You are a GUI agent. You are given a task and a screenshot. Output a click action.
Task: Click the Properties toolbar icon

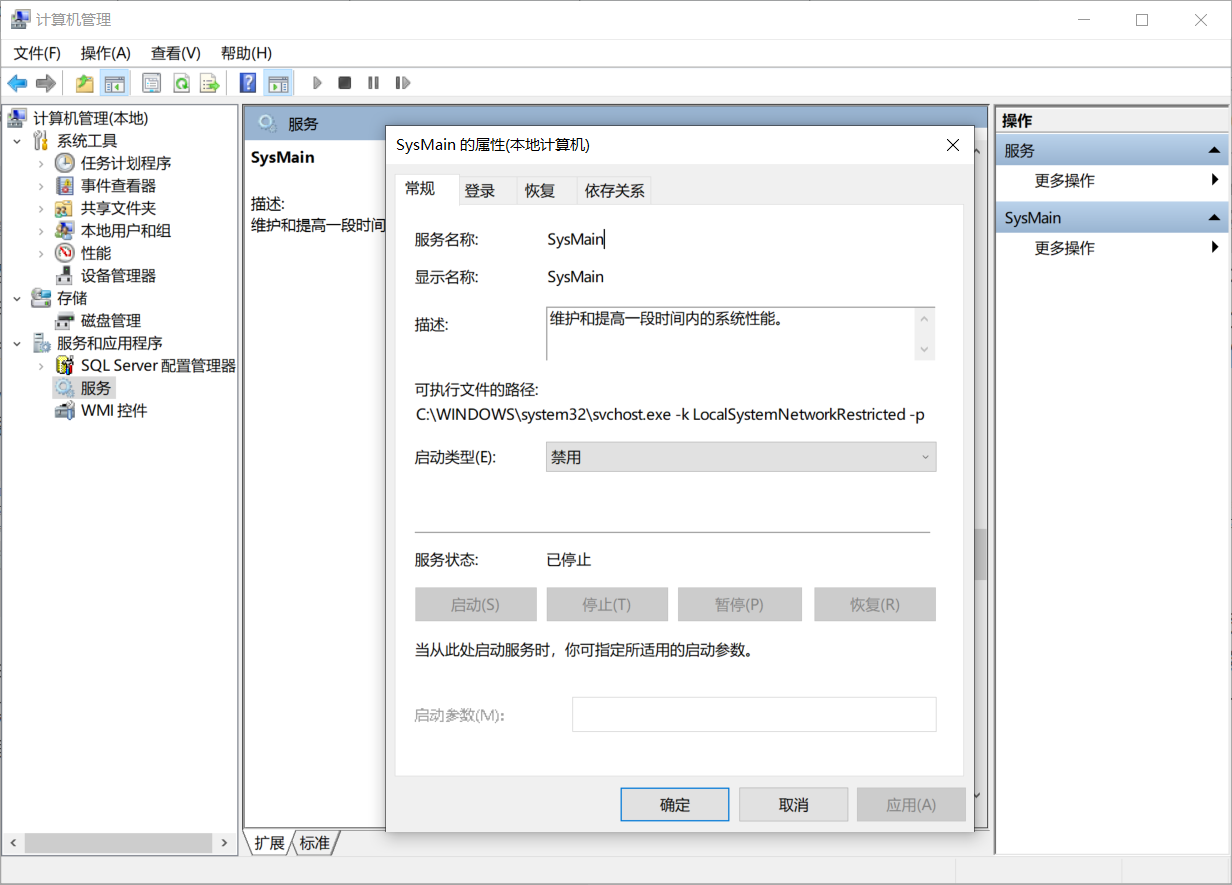[x=152, y=83]
